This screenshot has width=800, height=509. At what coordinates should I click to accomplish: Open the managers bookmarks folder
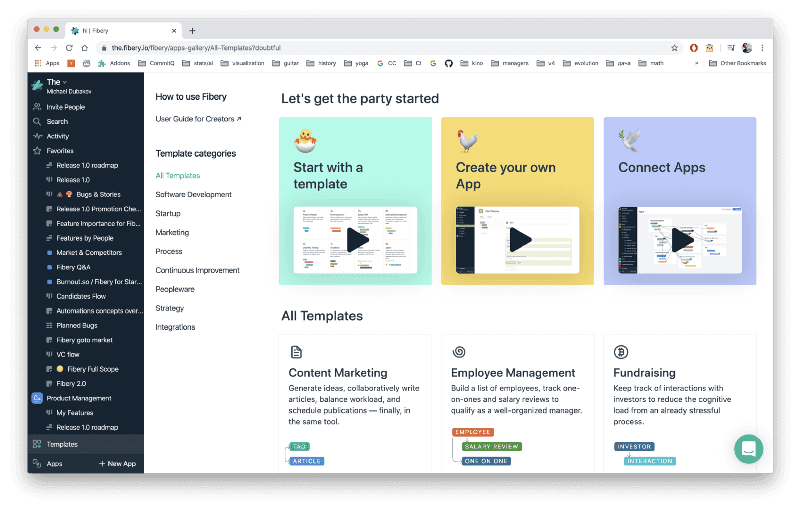pos(510,63)
